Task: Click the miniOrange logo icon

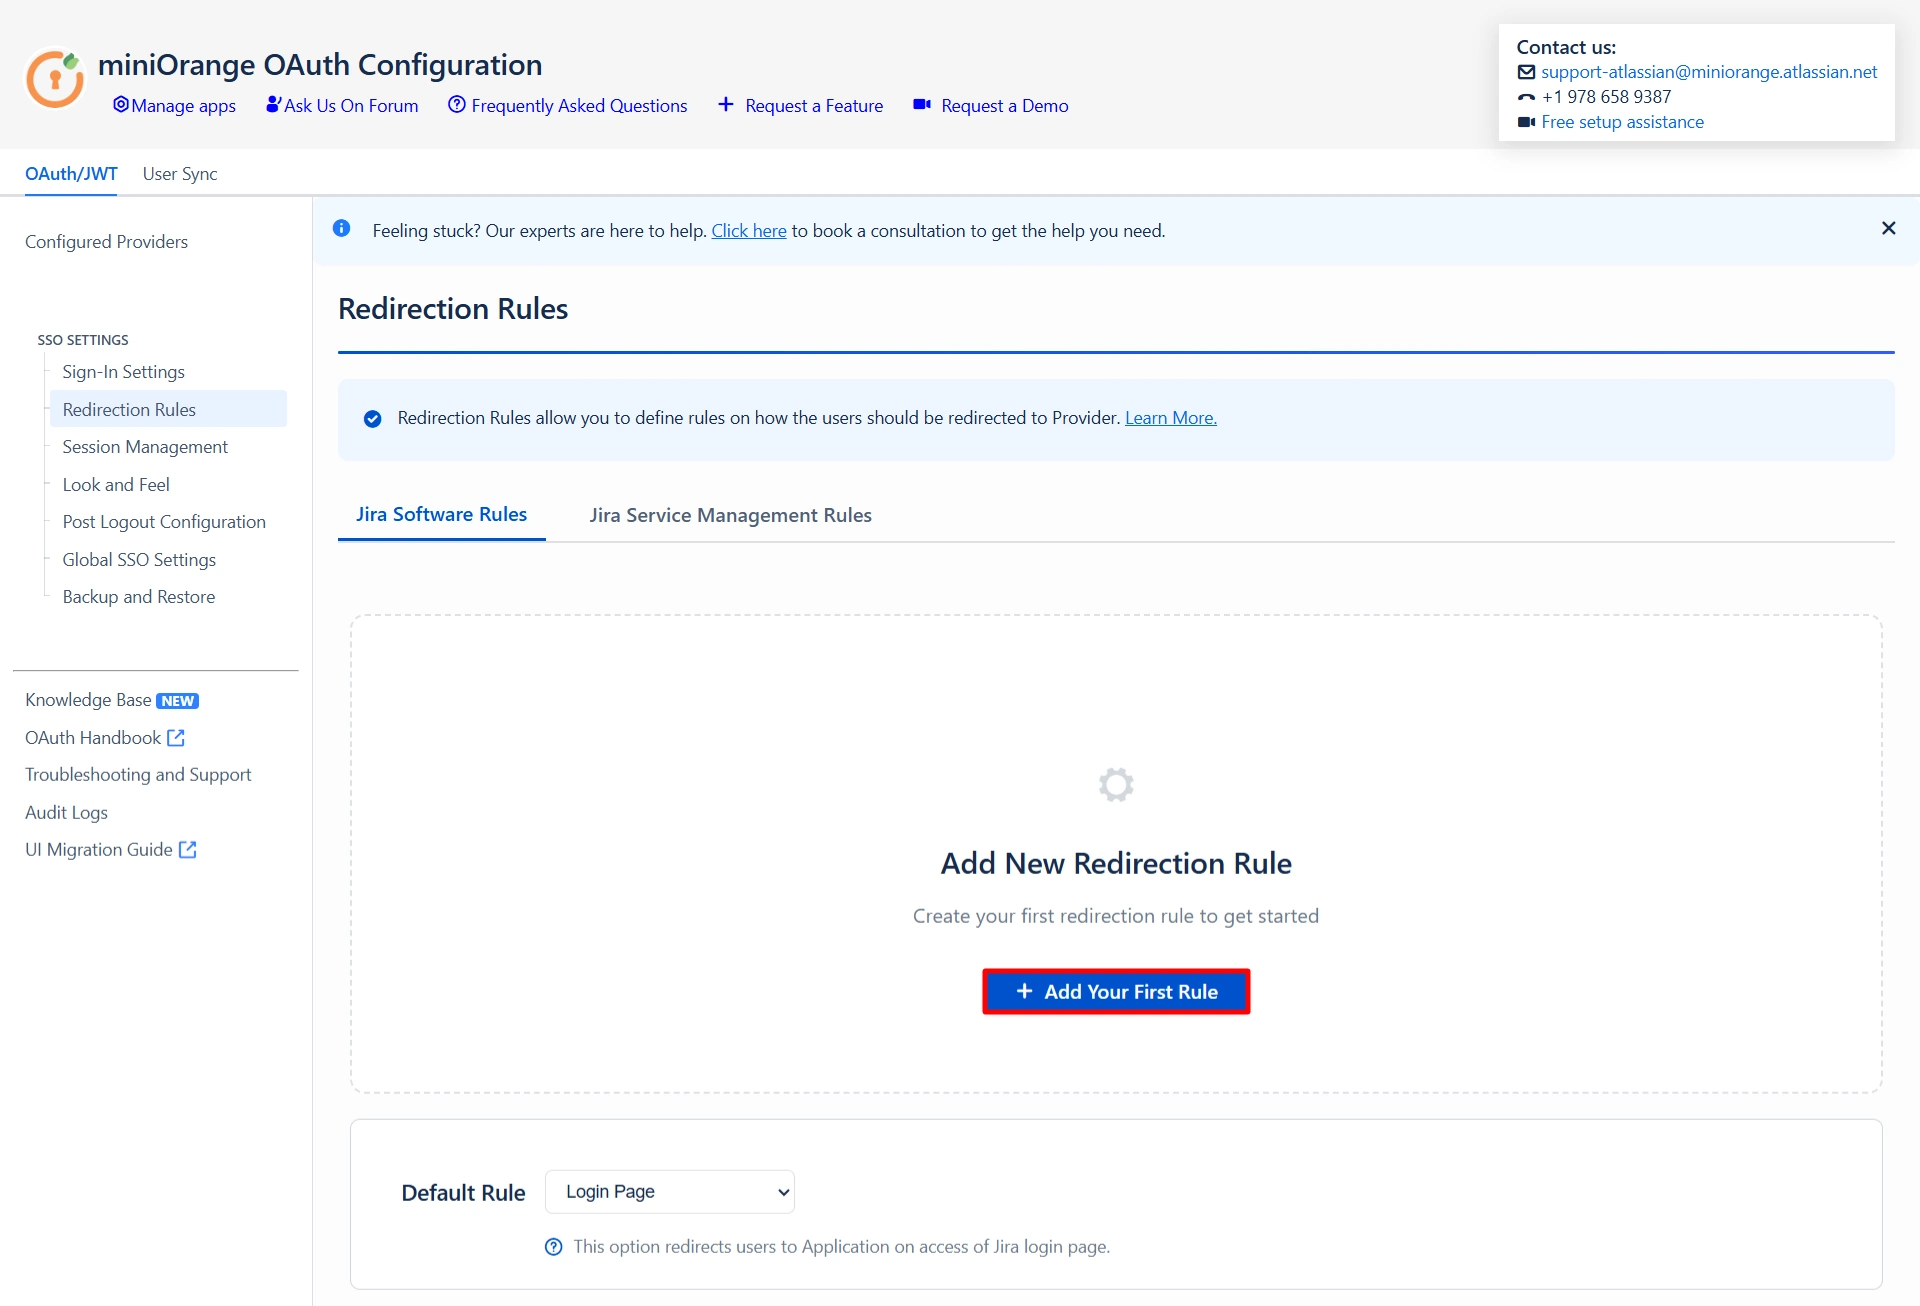Action: coord(55,78)
